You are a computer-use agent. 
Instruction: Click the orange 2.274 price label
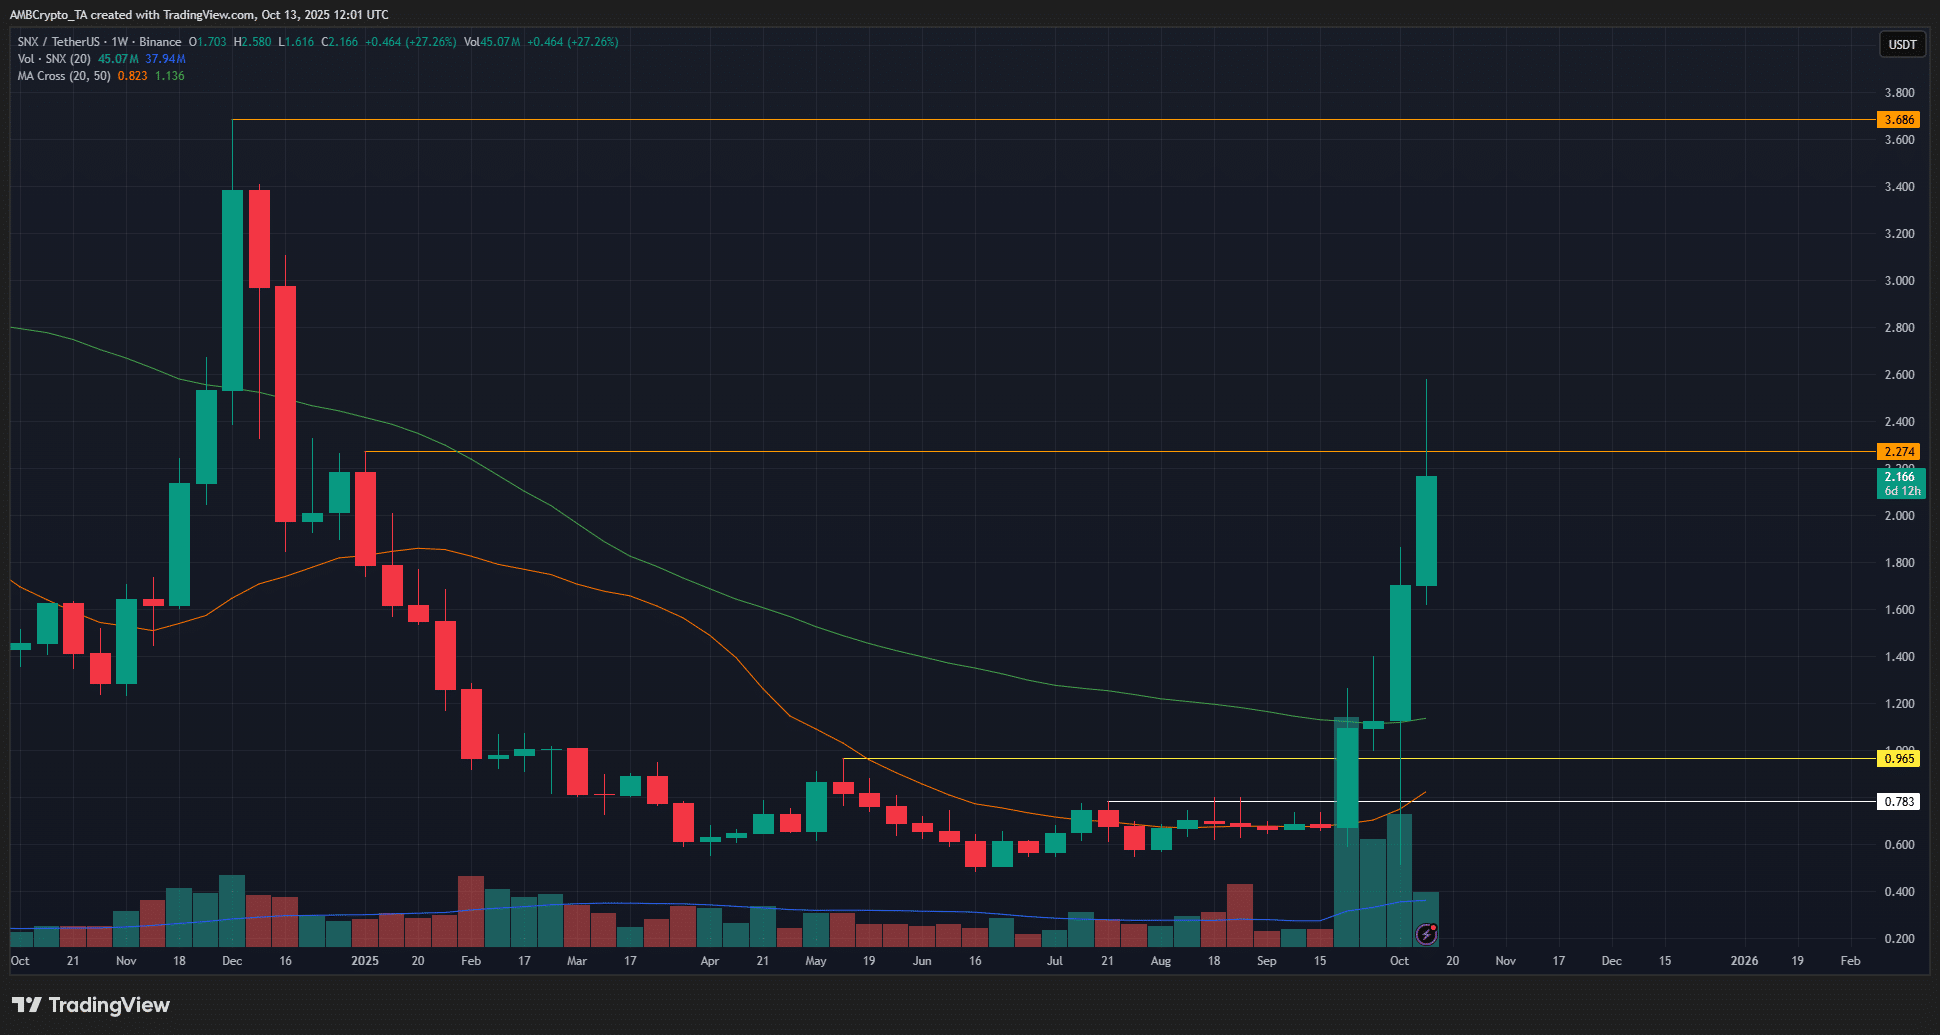[1898, 452]
